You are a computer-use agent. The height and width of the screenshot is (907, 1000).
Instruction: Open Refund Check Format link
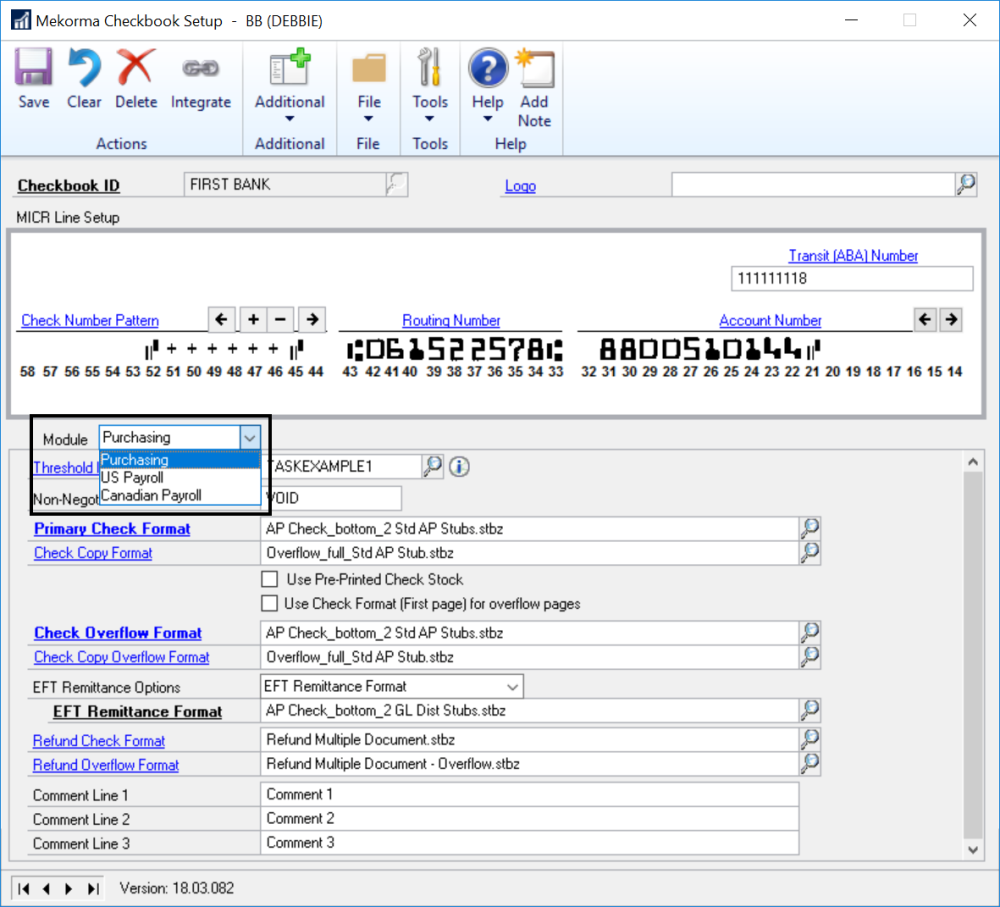click(x=99, y=741)
